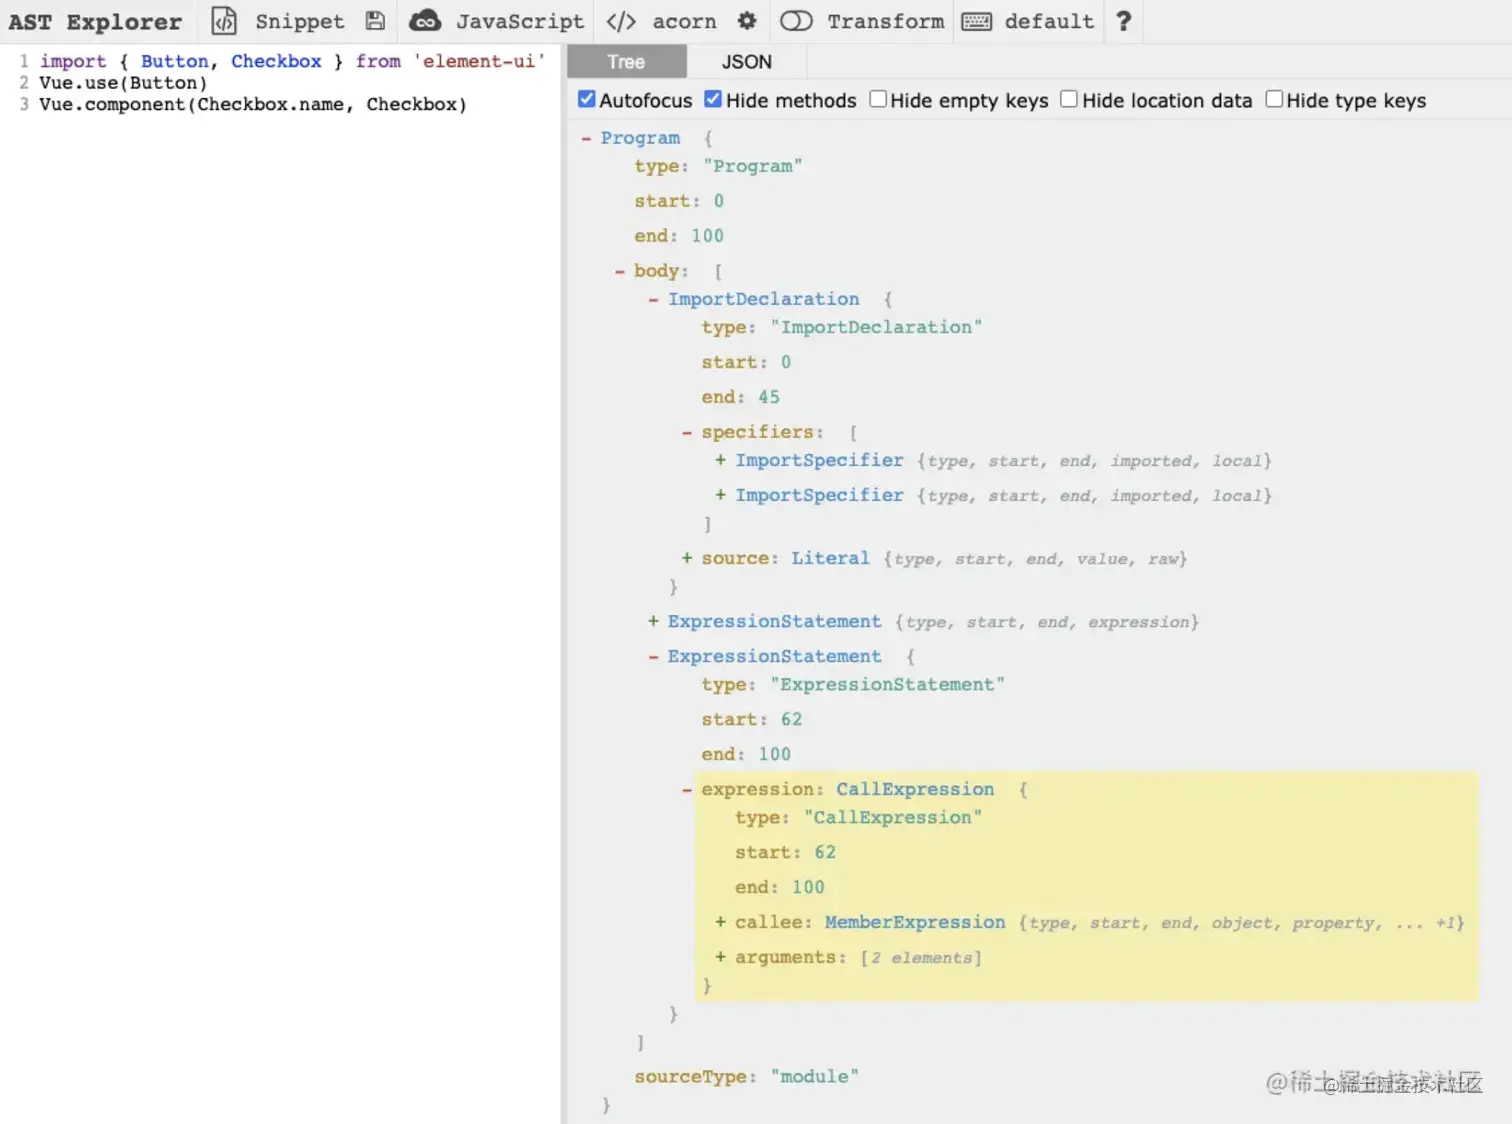Expand the callee MemberExpression node

click(720, 922)
